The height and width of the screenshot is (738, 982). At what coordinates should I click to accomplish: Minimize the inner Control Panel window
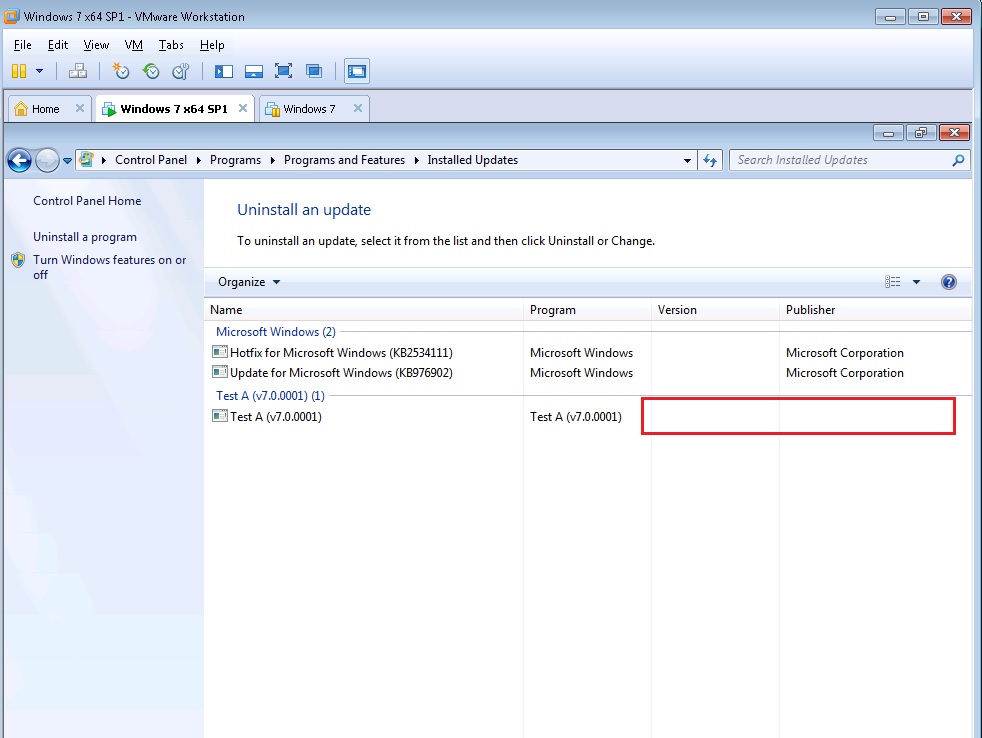point(888,133)
